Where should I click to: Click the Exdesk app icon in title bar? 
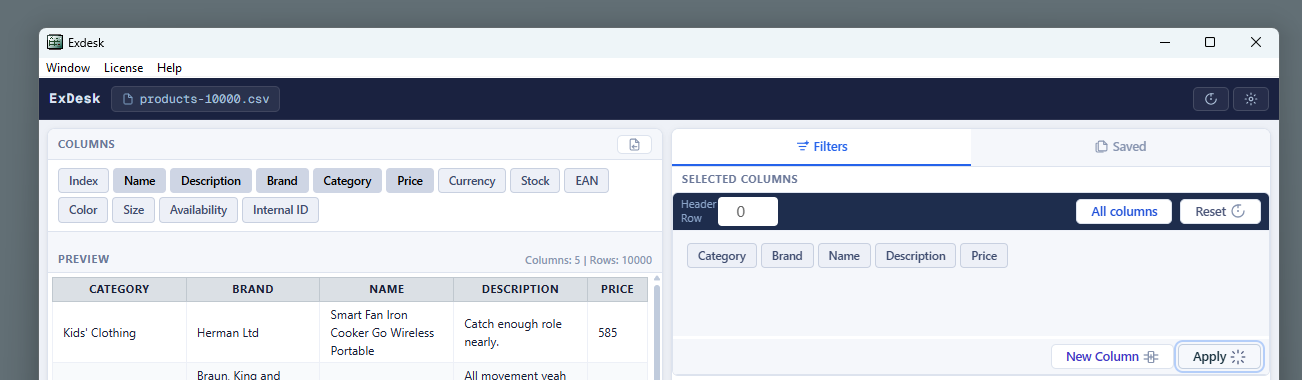(55, 42)
